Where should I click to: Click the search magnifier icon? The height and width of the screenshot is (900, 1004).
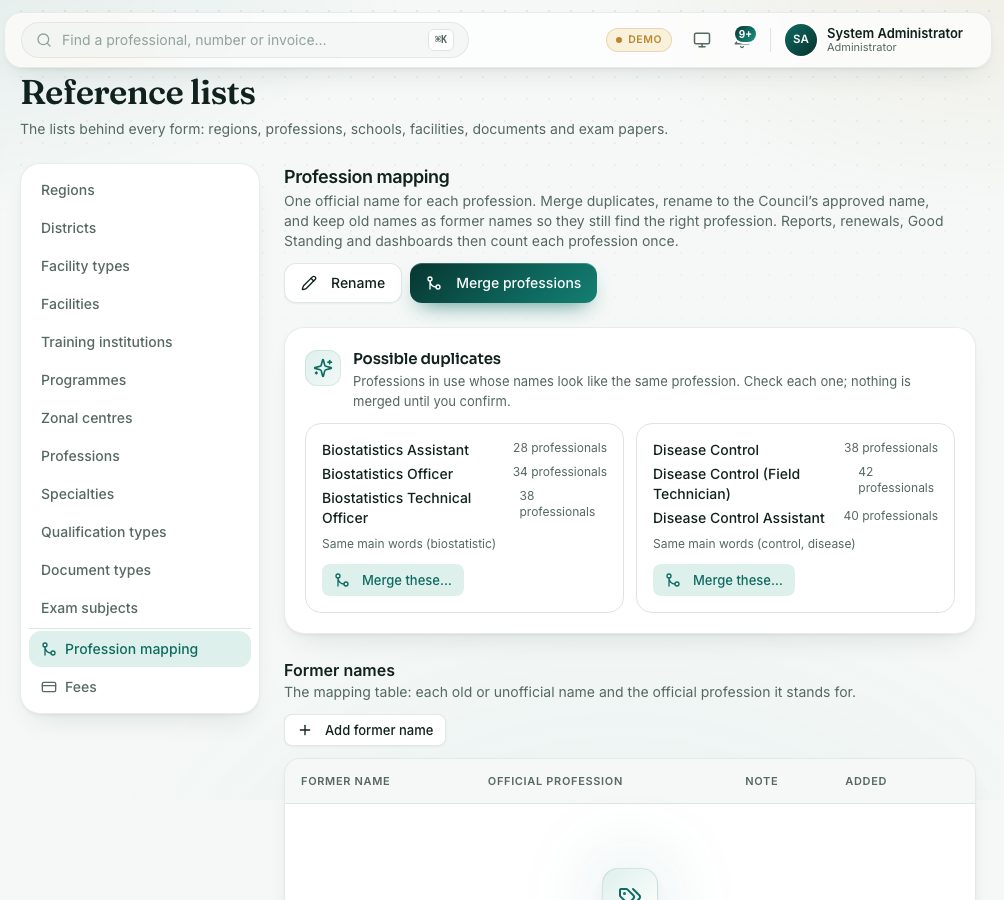[x=44, y=40]
